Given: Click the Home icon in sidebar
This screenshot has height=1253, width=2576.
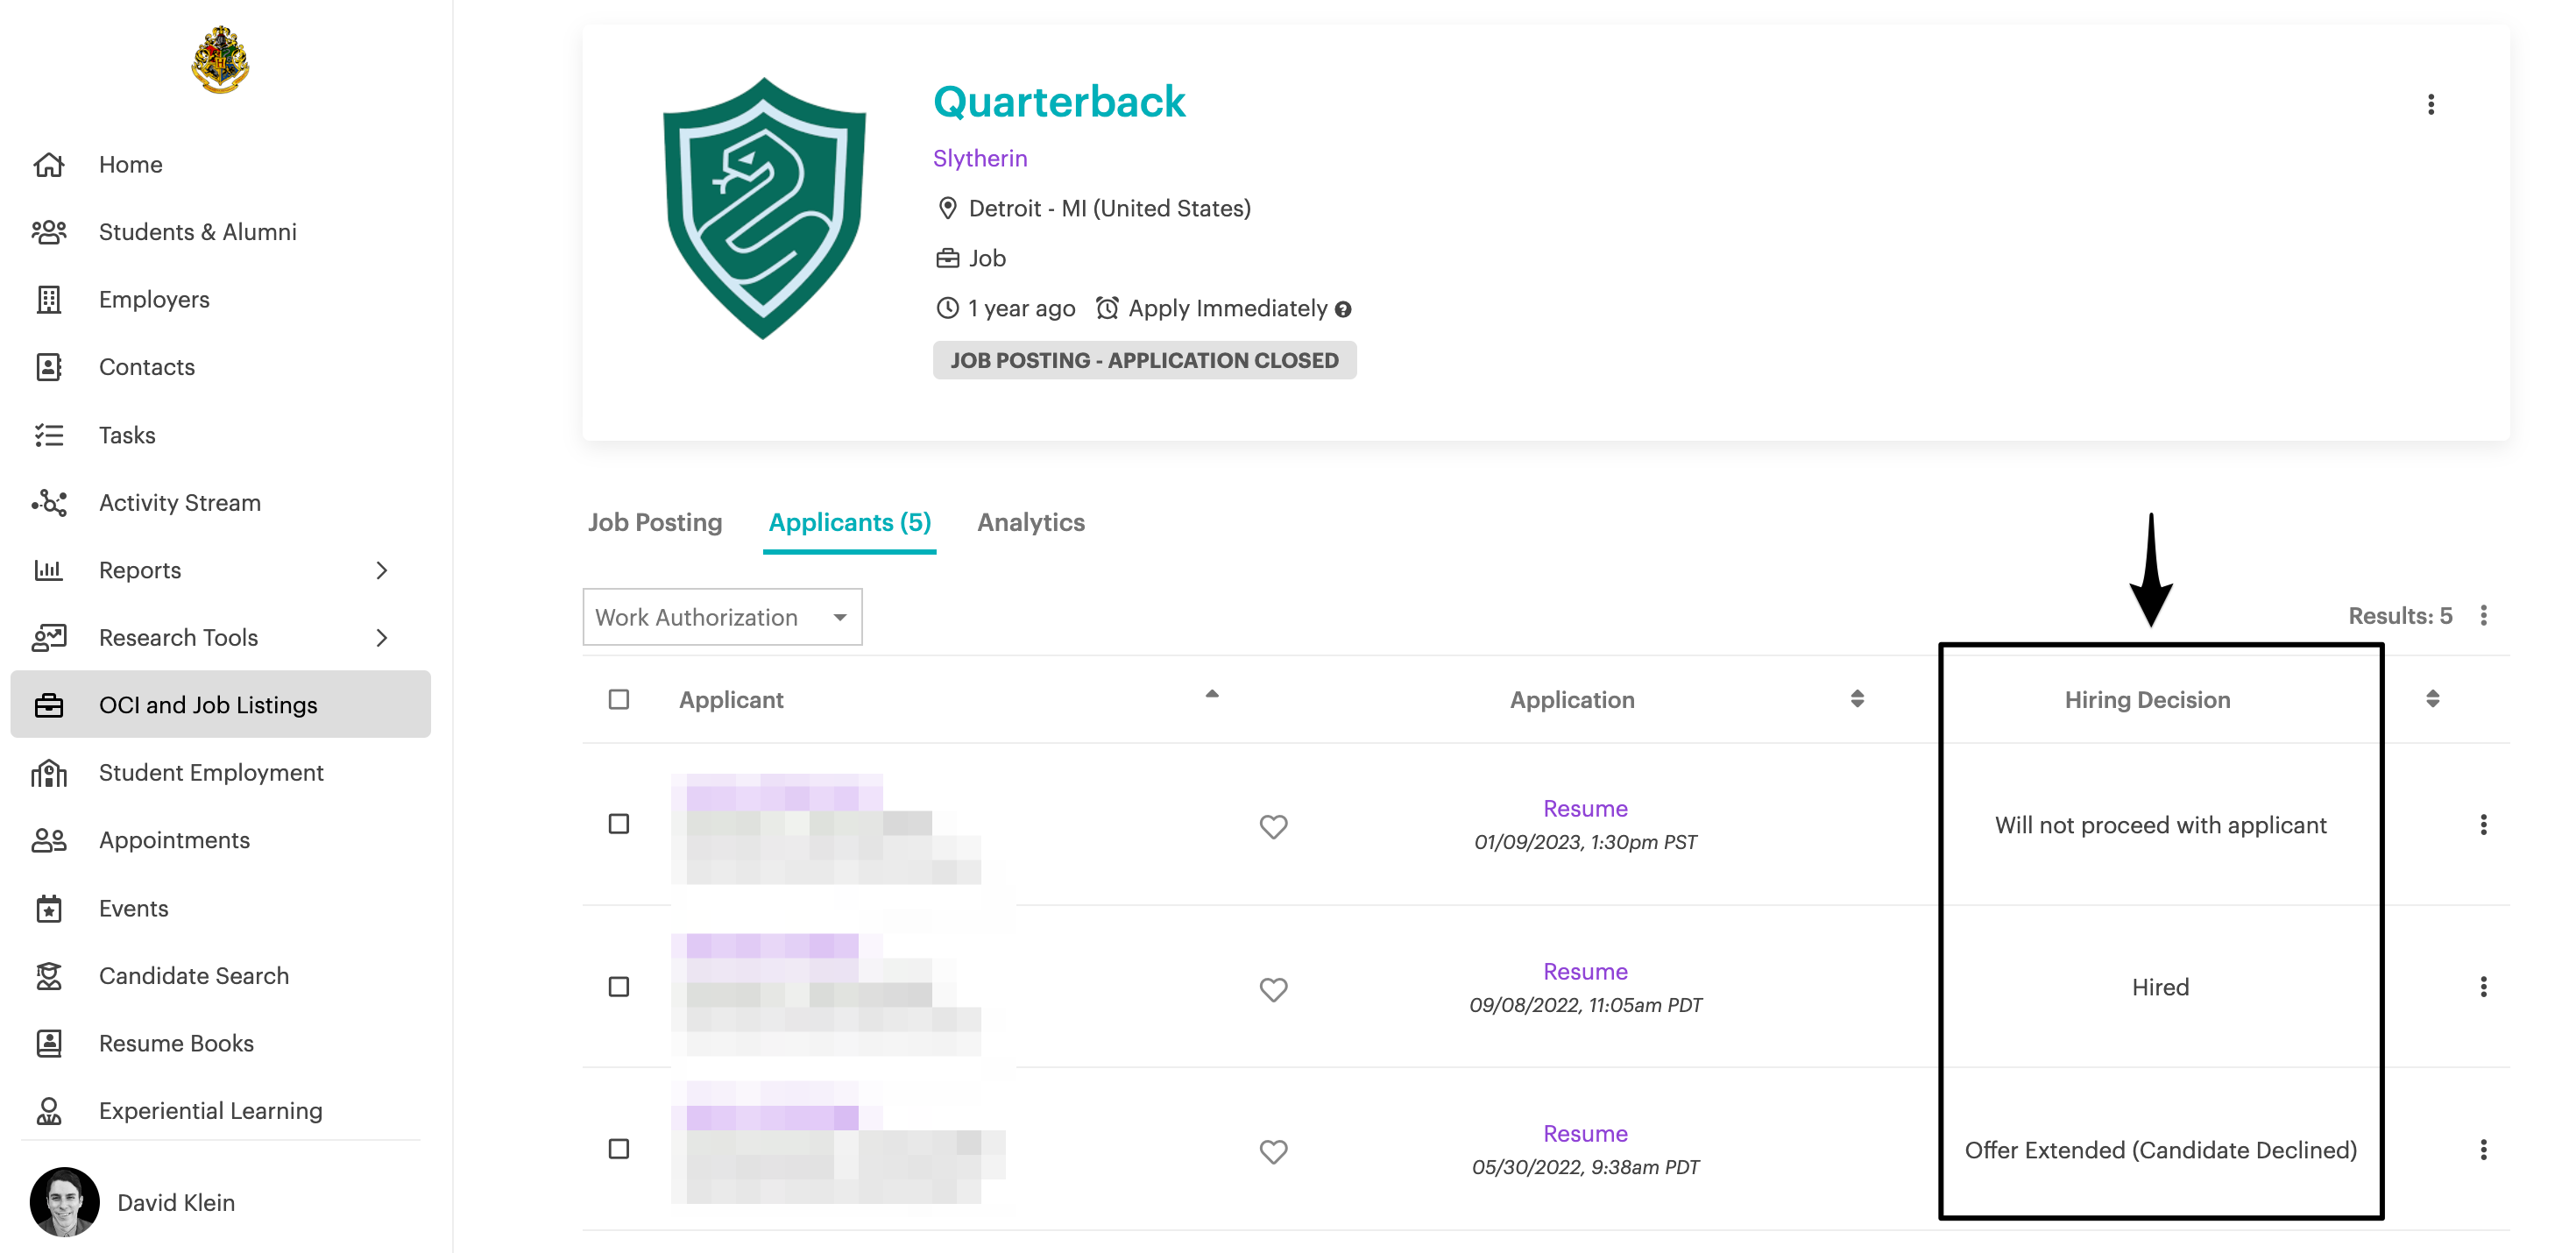Looking at the screenshot, I should [x=48, y=165].
